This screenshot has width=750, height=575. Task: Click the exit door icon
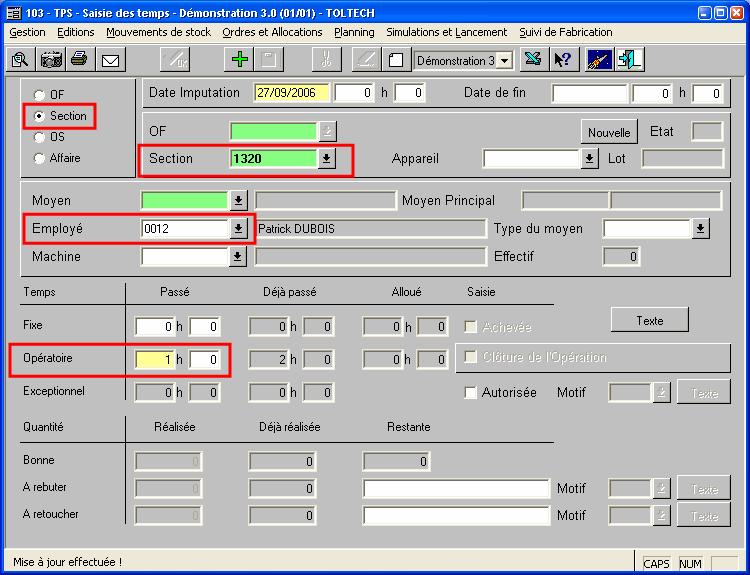click(x=630, y=59)
